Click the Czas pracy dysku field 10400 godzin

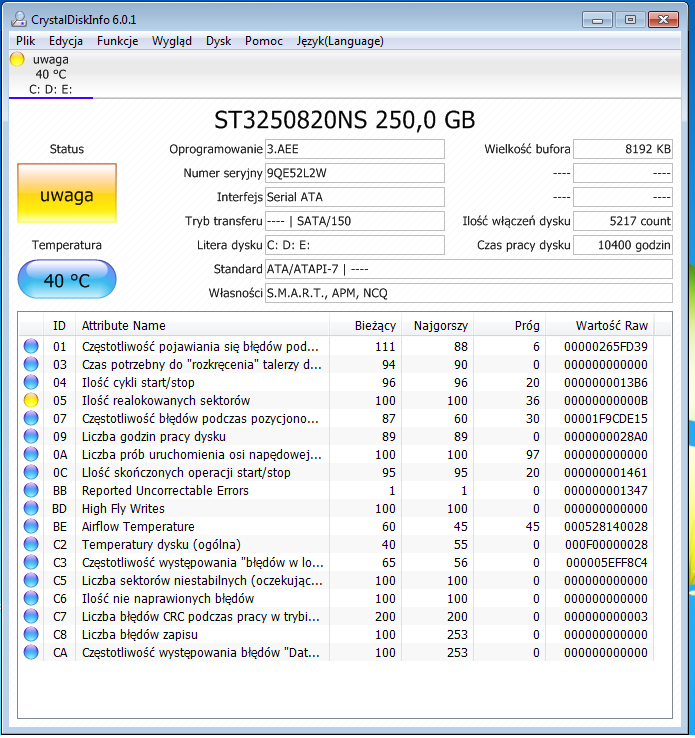point(623,245)
